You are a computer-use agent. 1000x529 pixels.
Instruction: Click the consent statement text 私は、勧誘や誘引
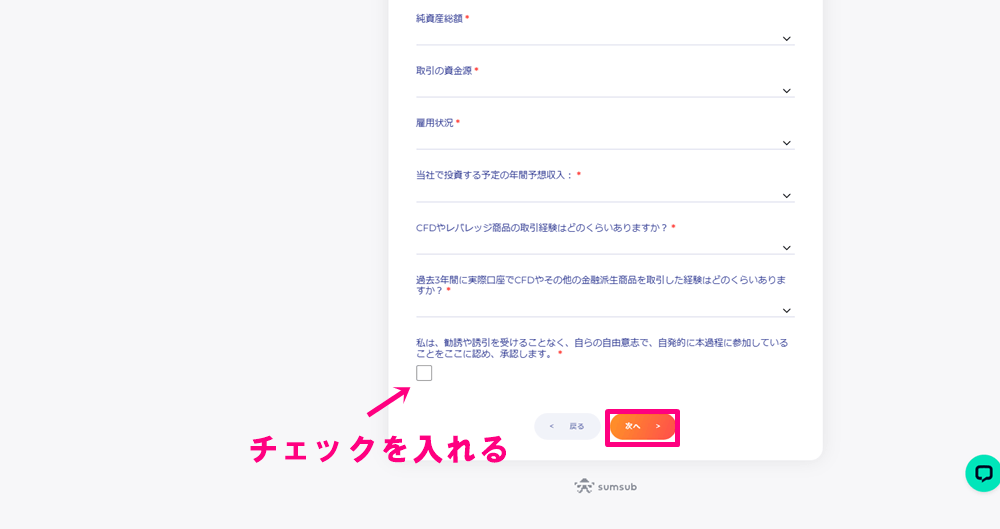pos(602,348)
